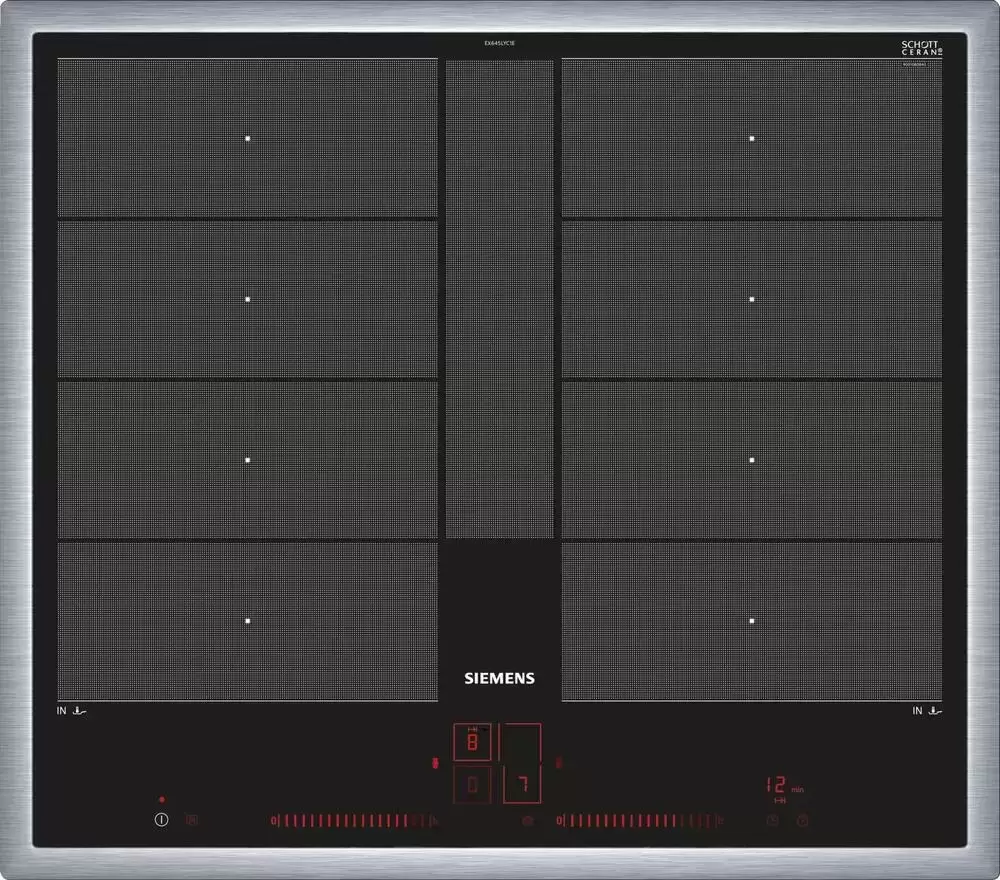Image resolution: width=1000 pixels, height=880 pixels.
Task: Tap the left flex zone link symbol
Action: [435, 763]
